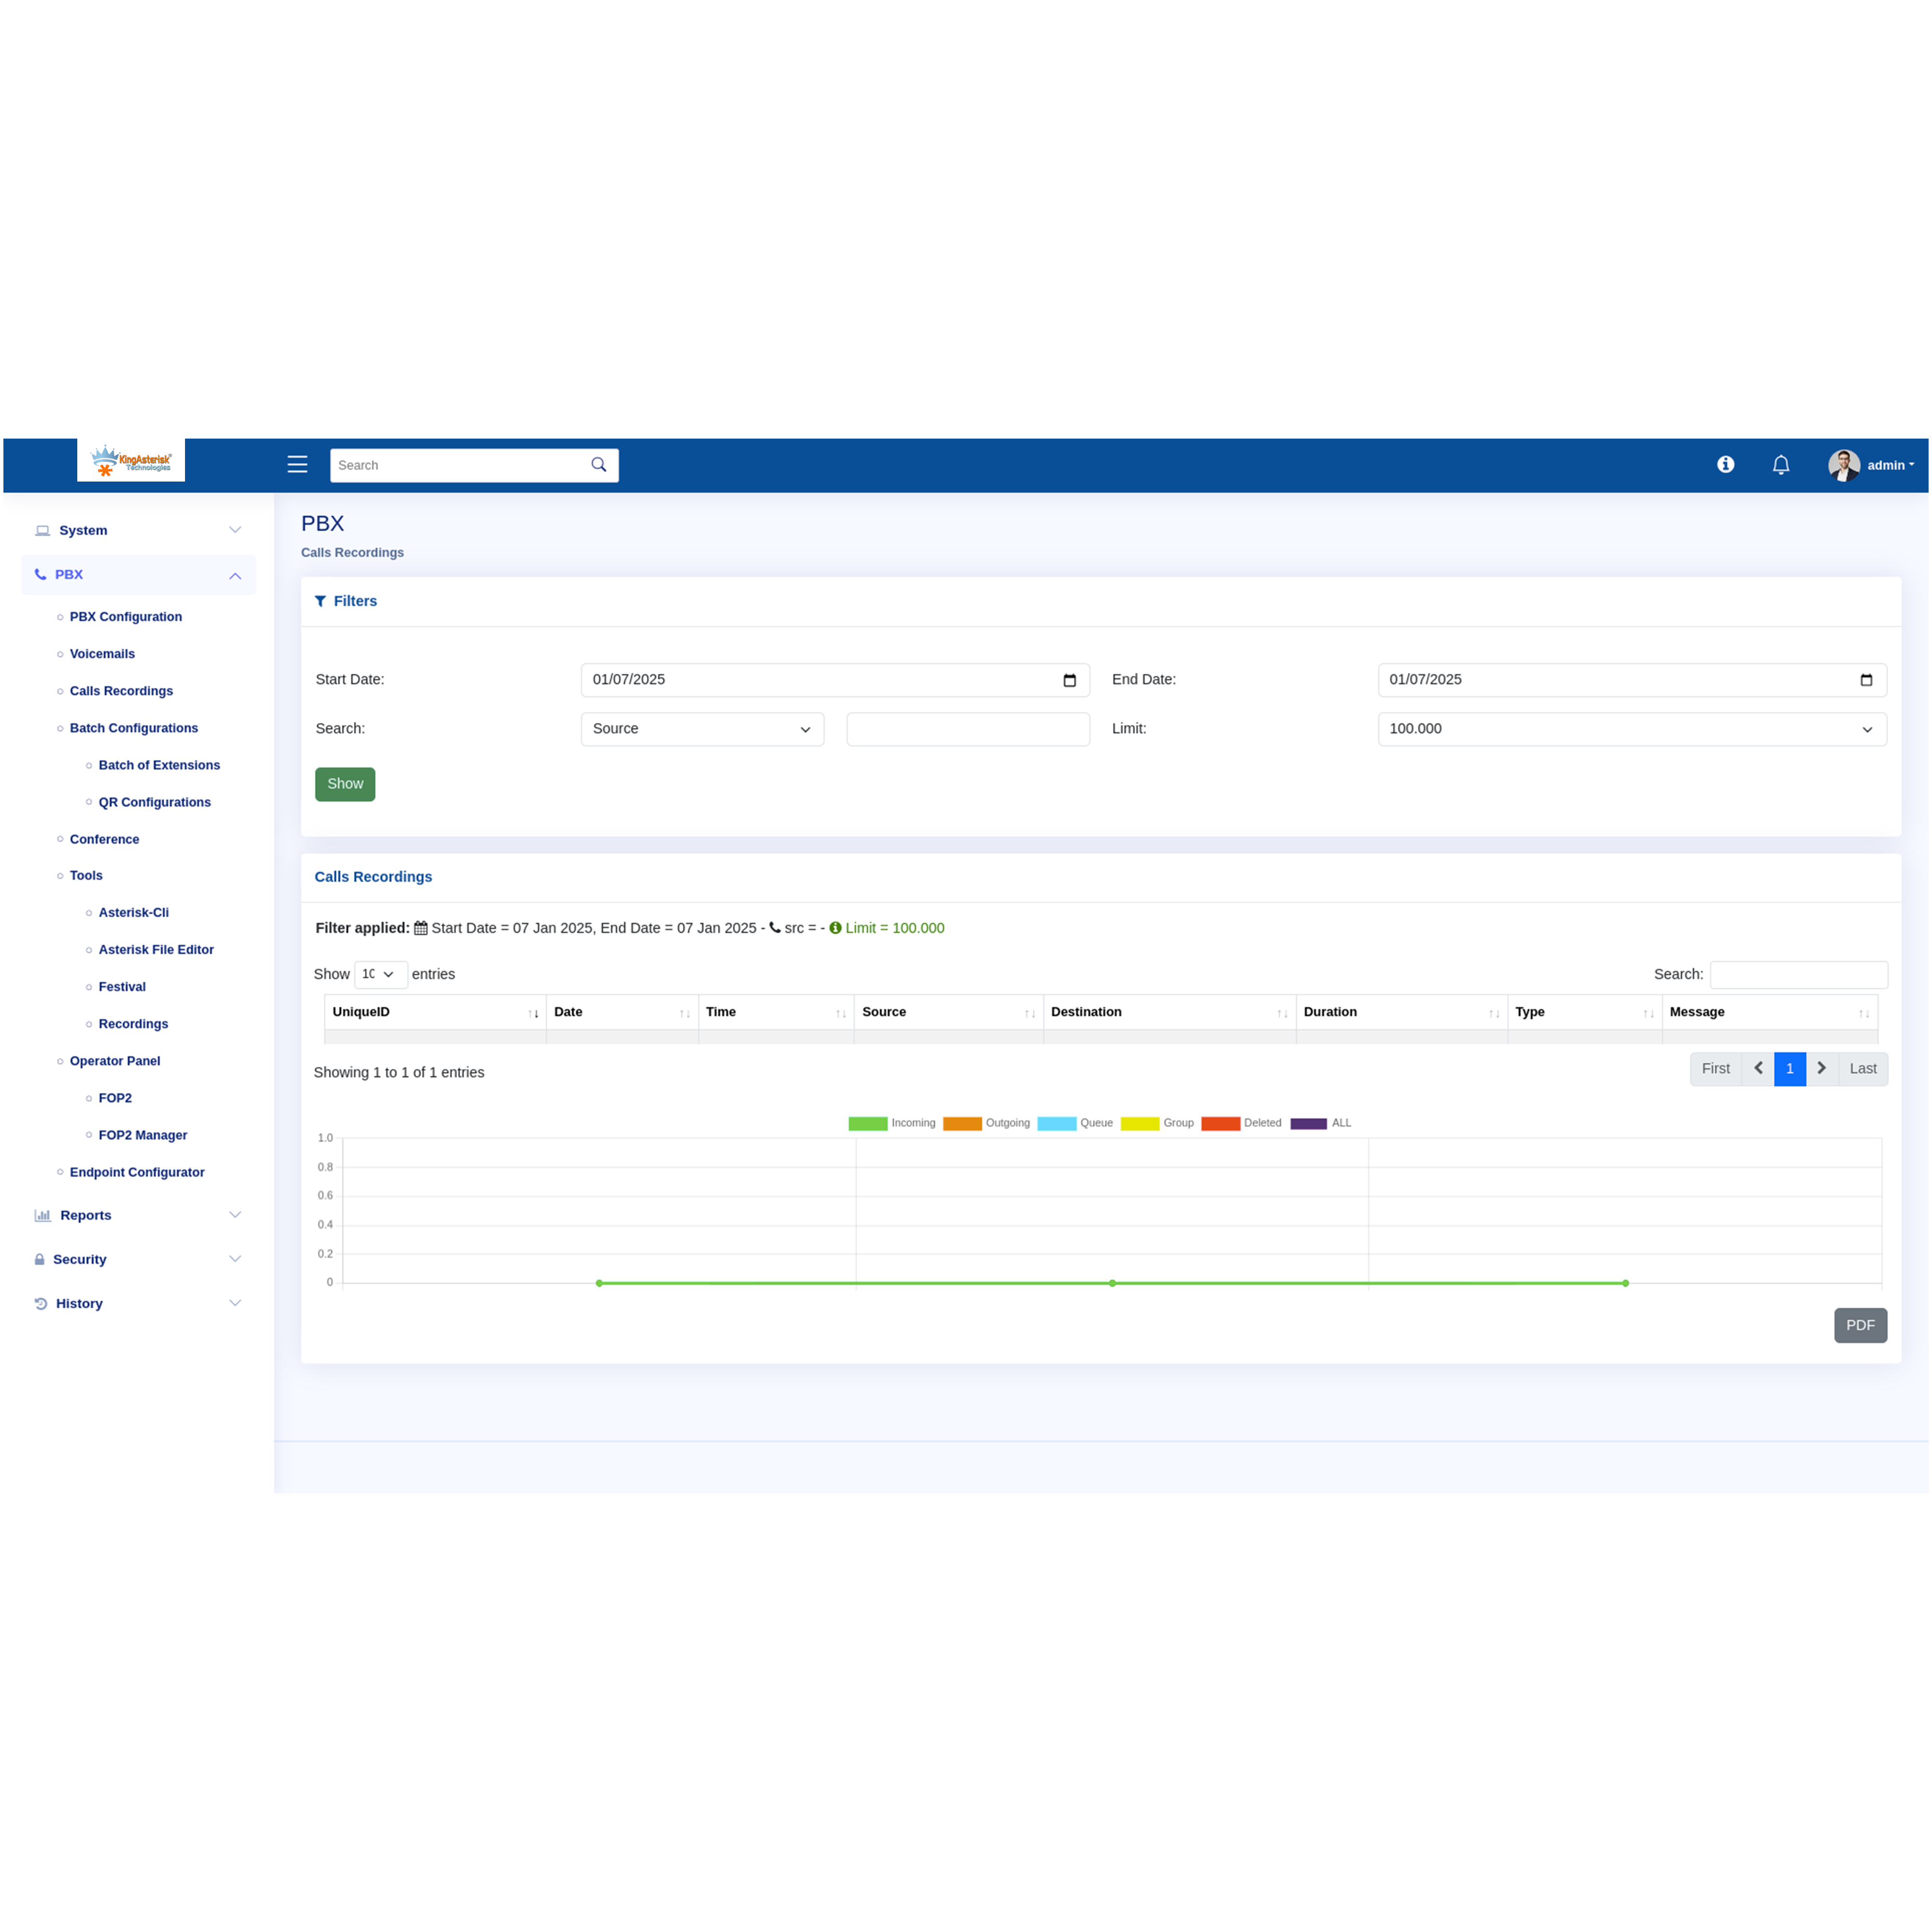Click the KingAsterisk logo

click(131, 460)
